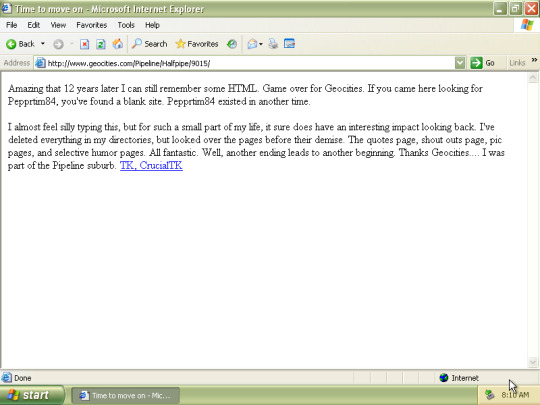
Task: Expand the address bar dropdown
Action: click(x=460, y=63)
